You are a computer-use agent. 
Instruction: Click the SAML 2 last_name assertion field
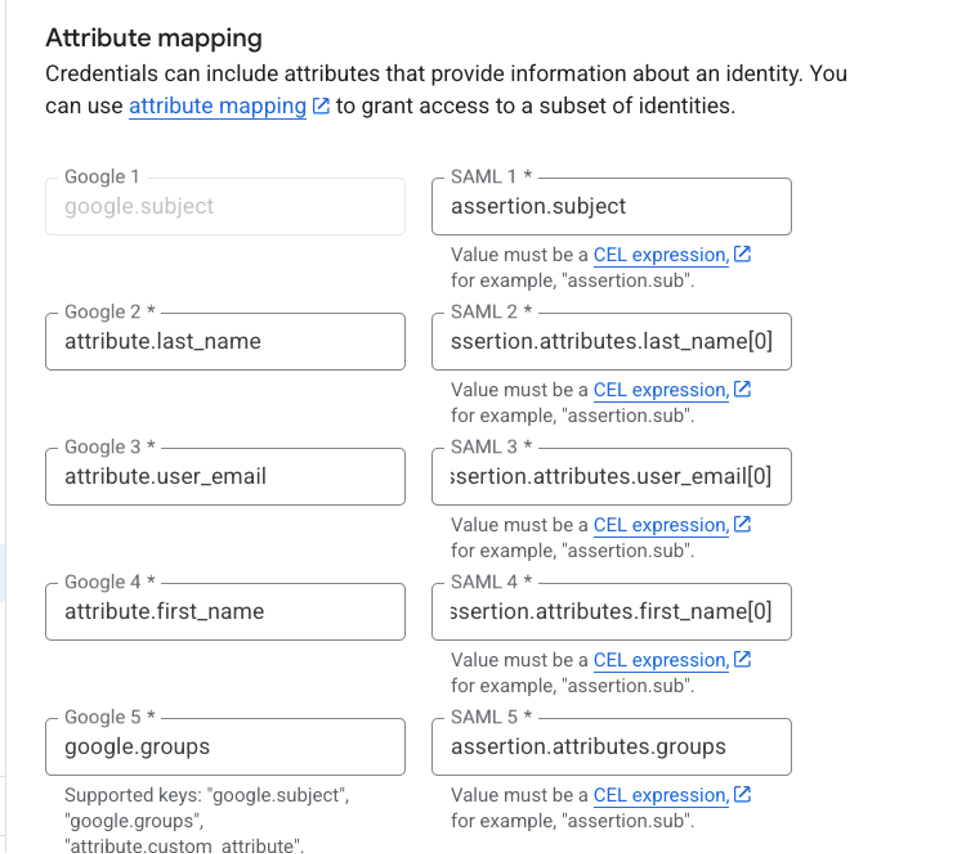pos(610,341)
